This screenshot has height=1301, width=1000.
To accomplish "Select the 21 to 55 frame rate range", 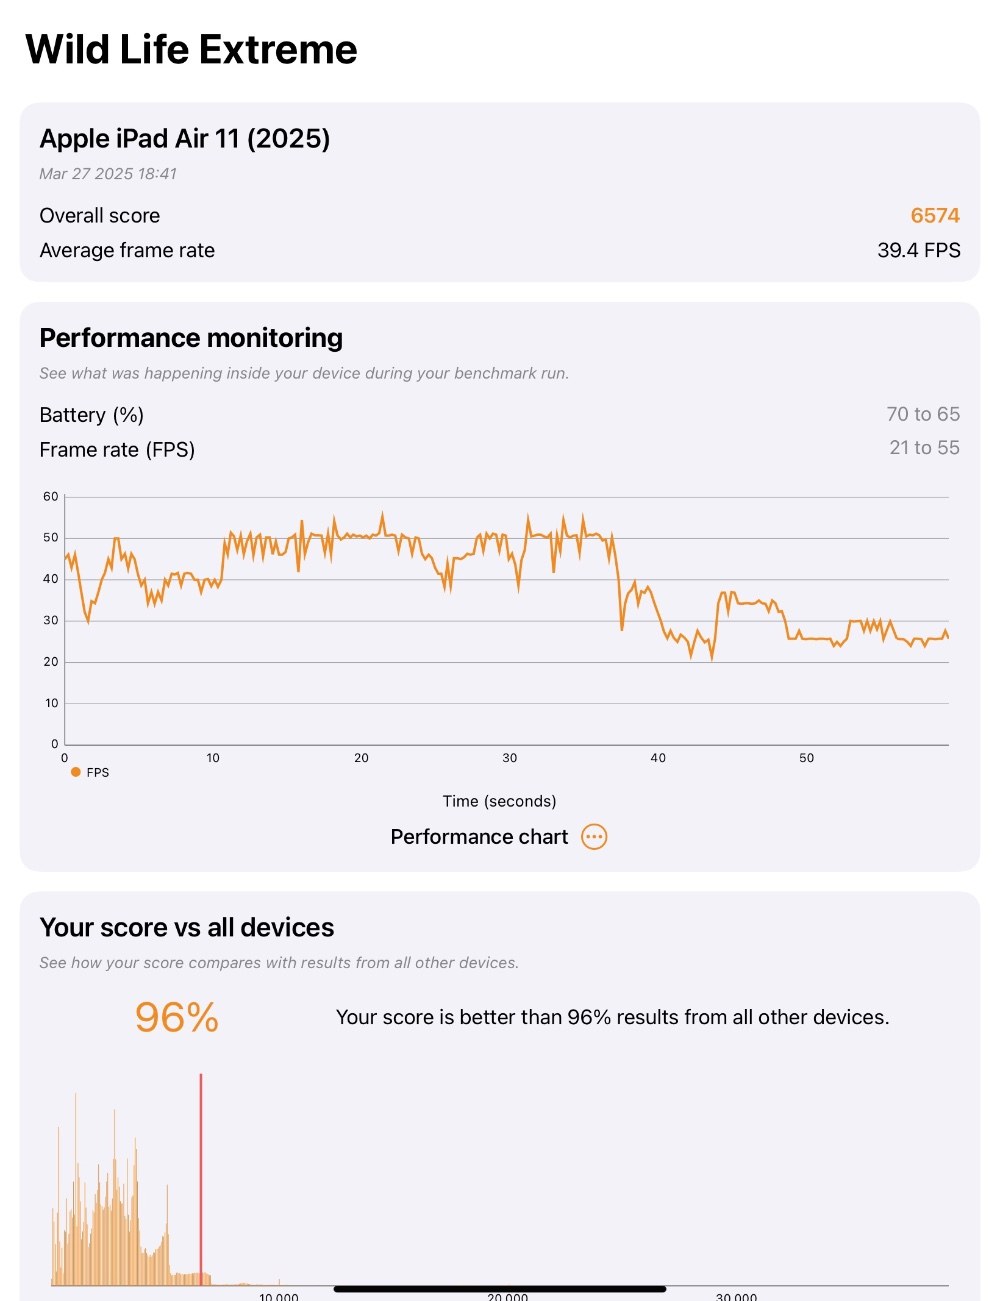I will [x=925, y=448].
